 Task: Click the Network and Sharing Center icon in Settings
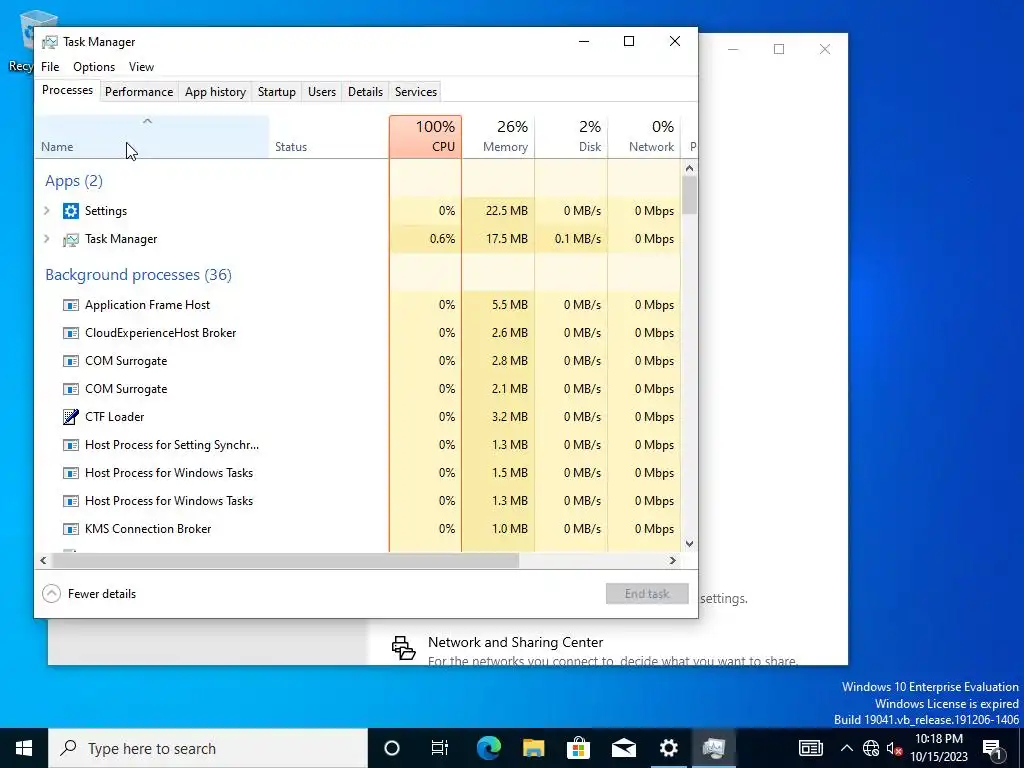[404, 648]
